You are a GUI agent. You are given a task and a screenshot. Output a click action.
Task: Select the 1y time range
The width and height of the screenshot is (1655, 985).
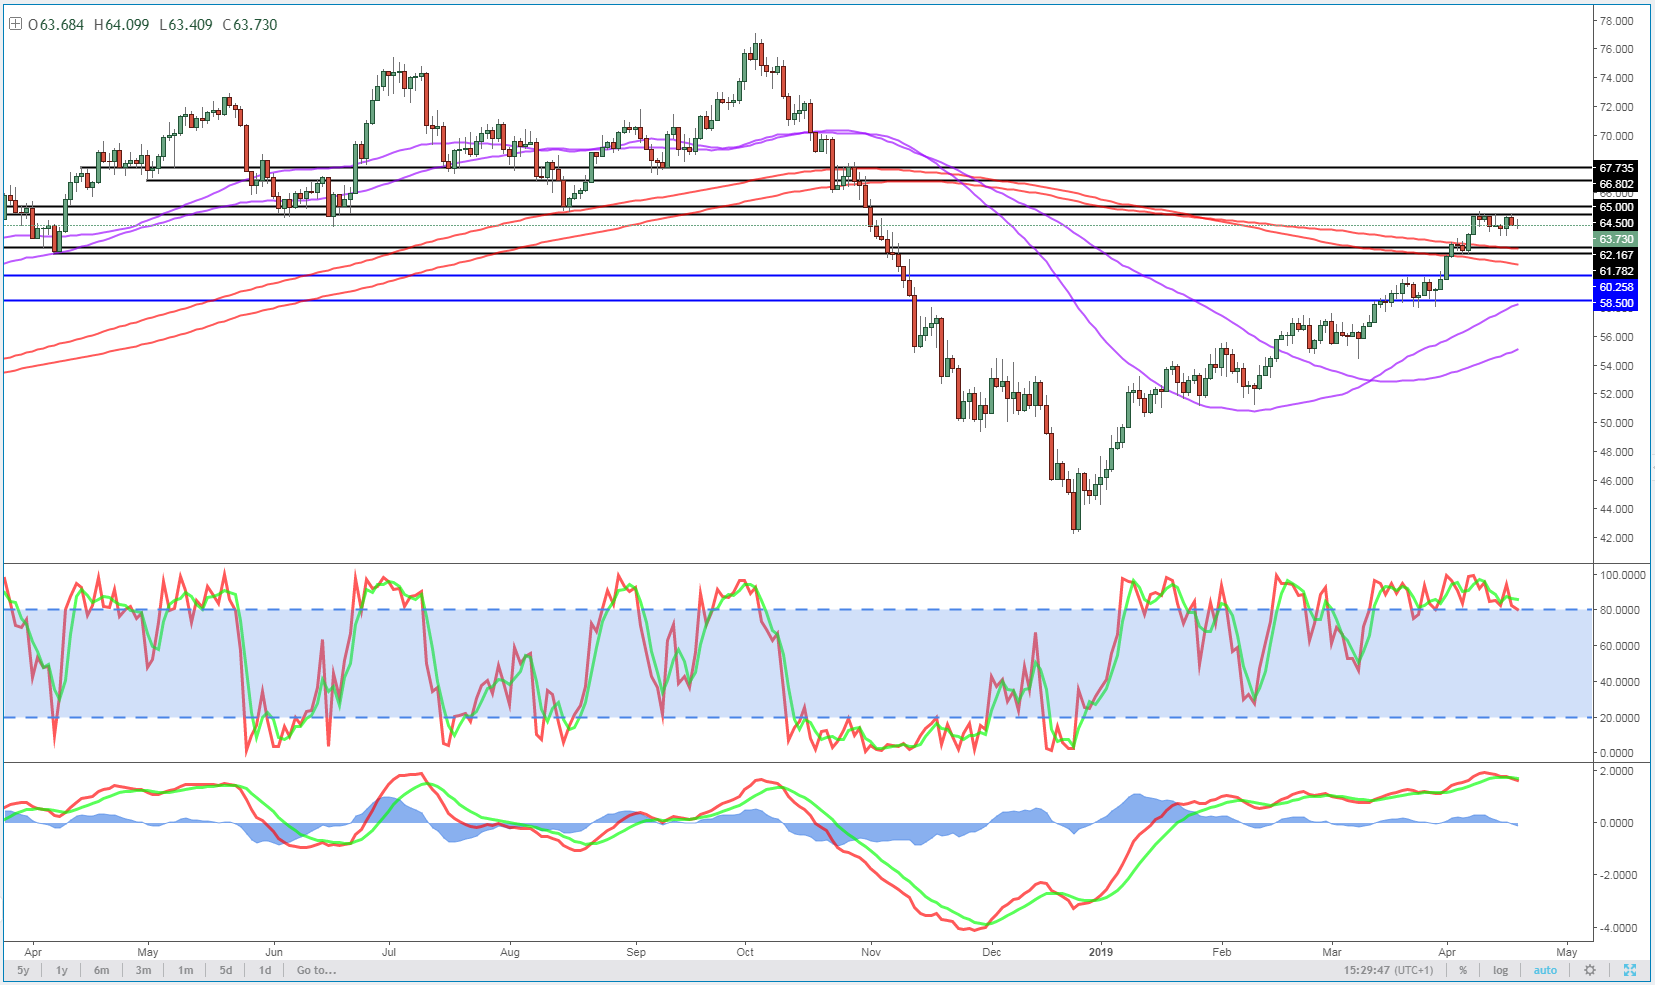coord(62,970)
